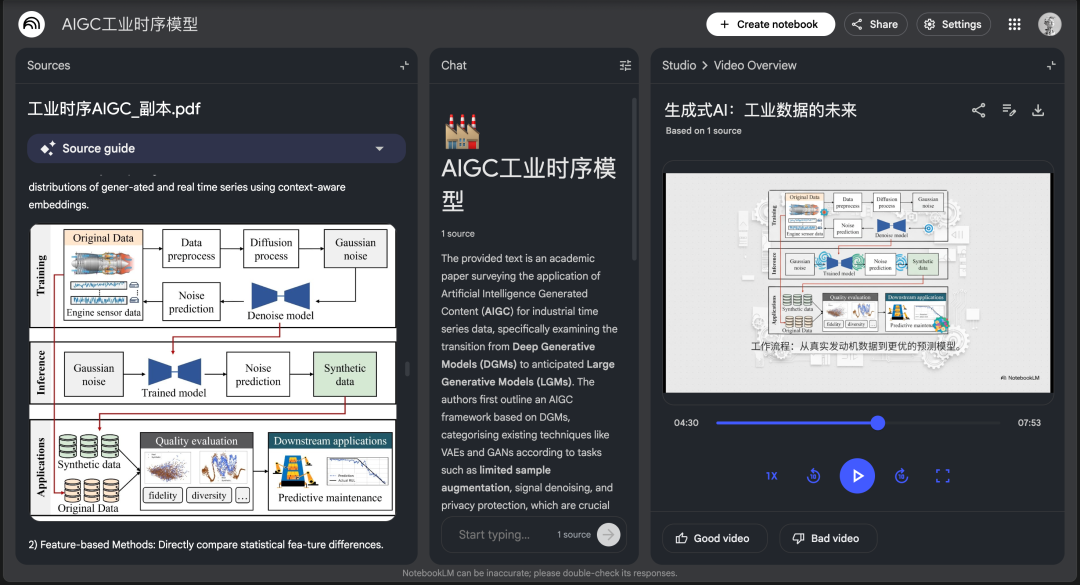
Task: Give feedback with Good video button
Action: (714, 538)
